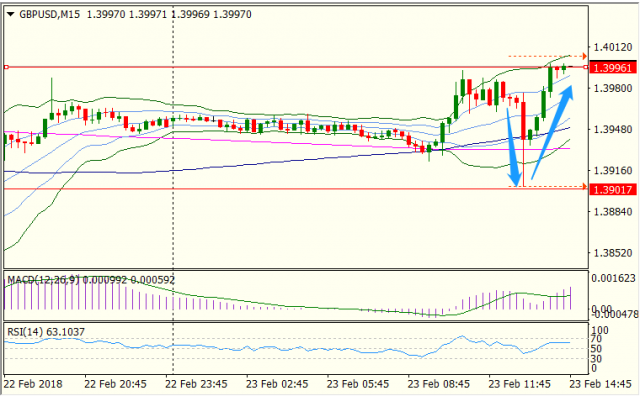Select the red 1.39961 price tag
640x400 pixels.
[611, 67]
